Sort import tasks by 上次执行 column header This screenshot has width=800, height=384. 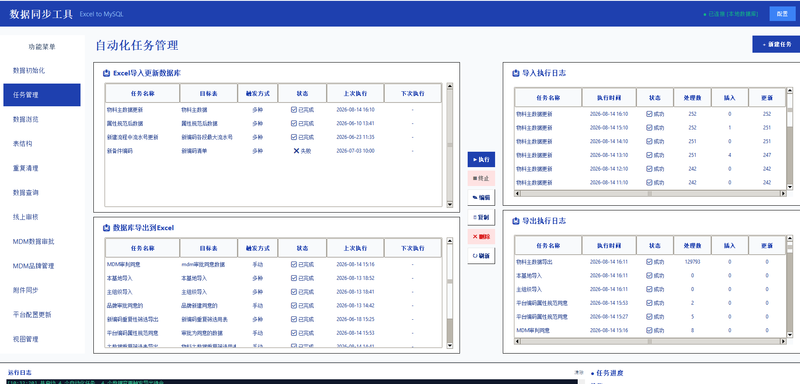point(355,94)
